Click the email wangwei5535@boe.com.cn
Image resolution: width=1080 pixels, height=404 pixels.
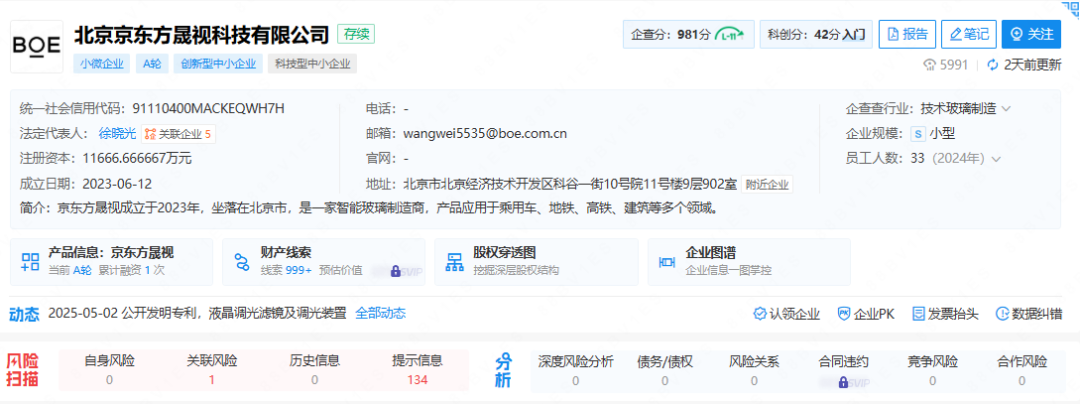(485, 134)
